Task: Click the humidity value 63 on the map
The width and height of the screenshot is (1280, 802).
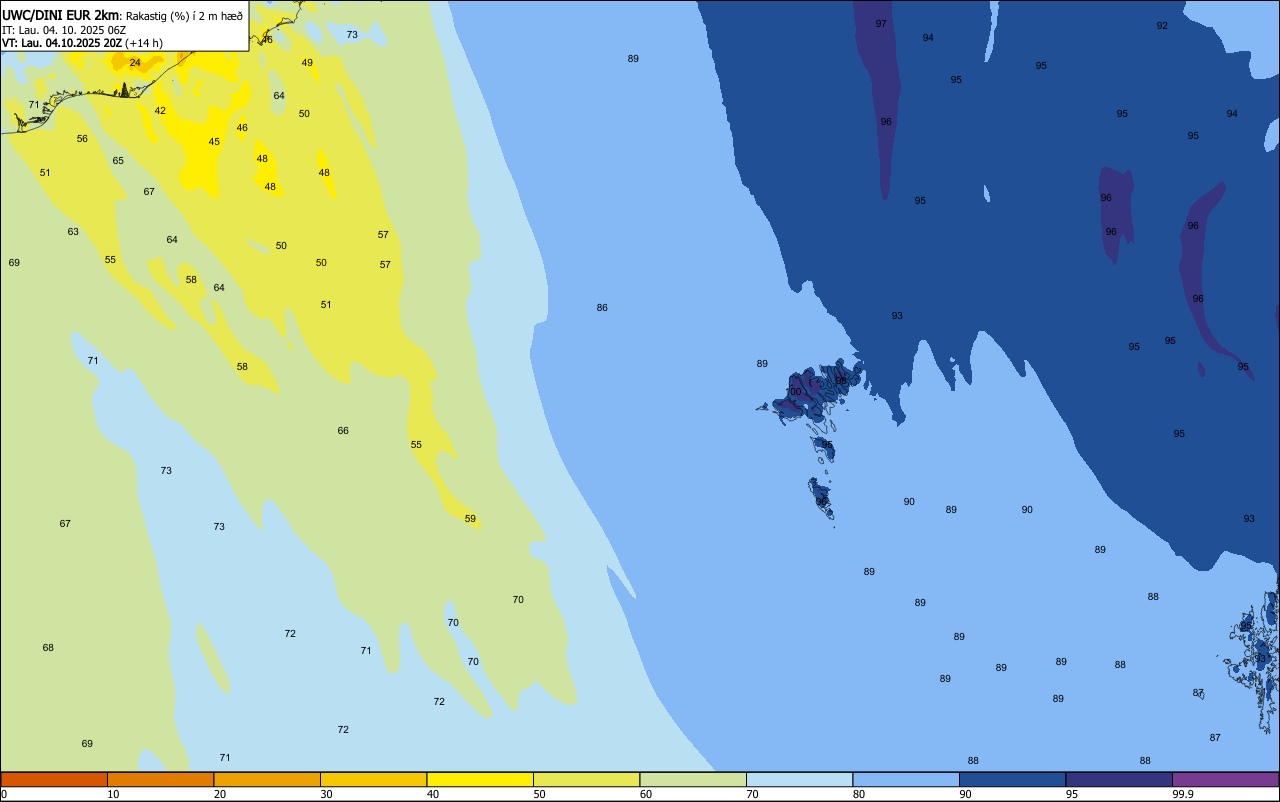Action: [x=73, y=231]
